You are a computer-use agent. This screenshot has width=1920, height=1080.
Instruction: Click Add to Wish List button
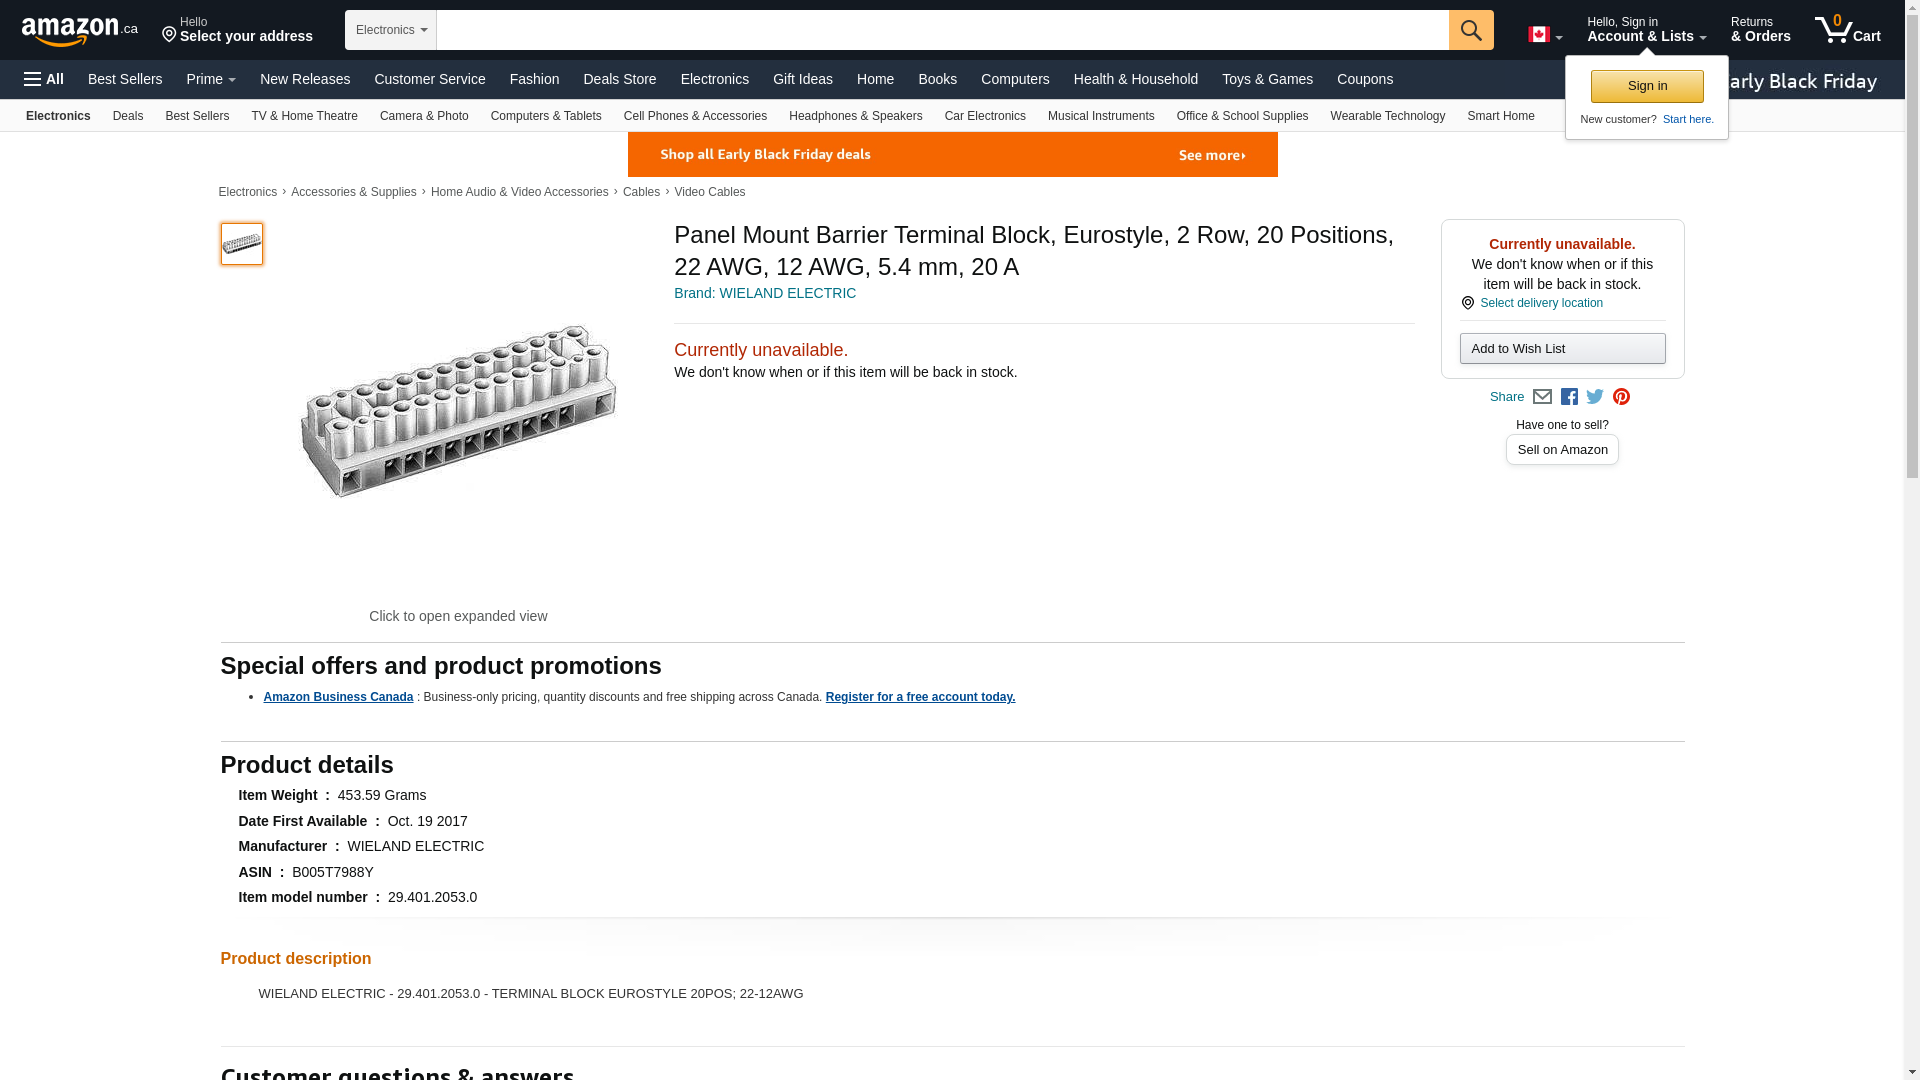(1561, 349)
